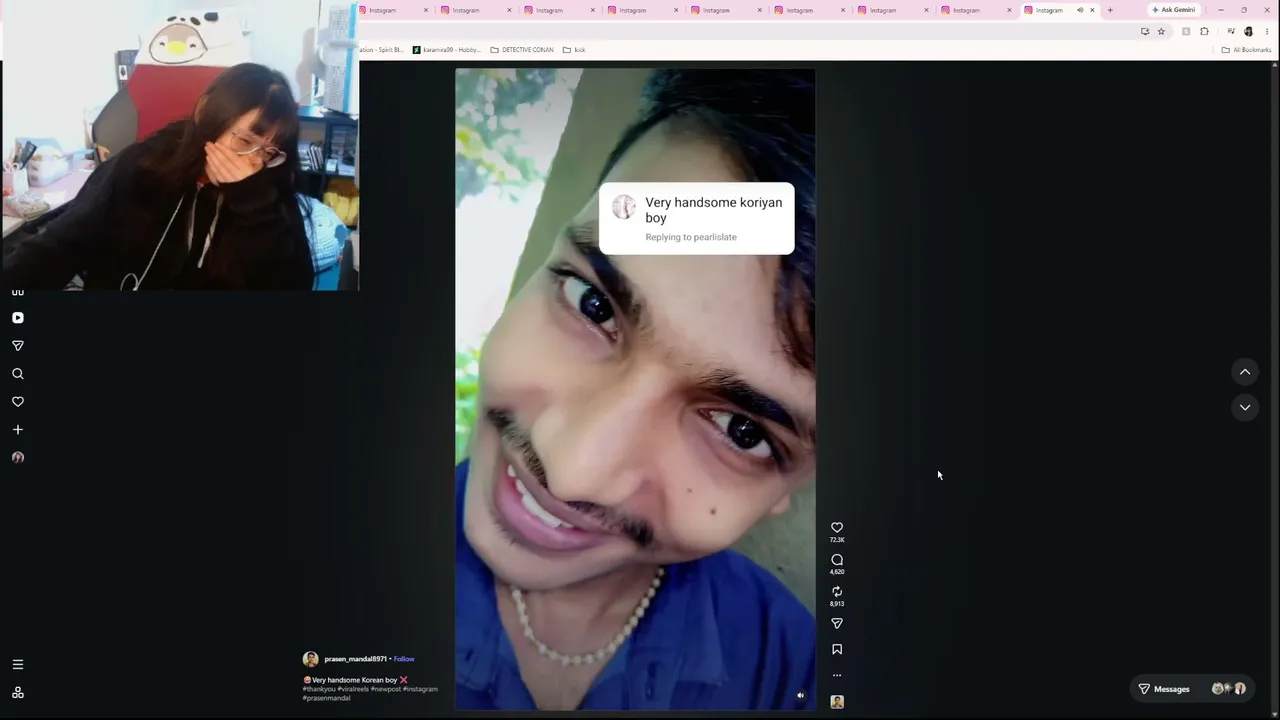This screenshot has width=1280, height=720.
Task: Click the "Very handsome koriyan boy" comment sticker
Action: (x=697, y=218)
